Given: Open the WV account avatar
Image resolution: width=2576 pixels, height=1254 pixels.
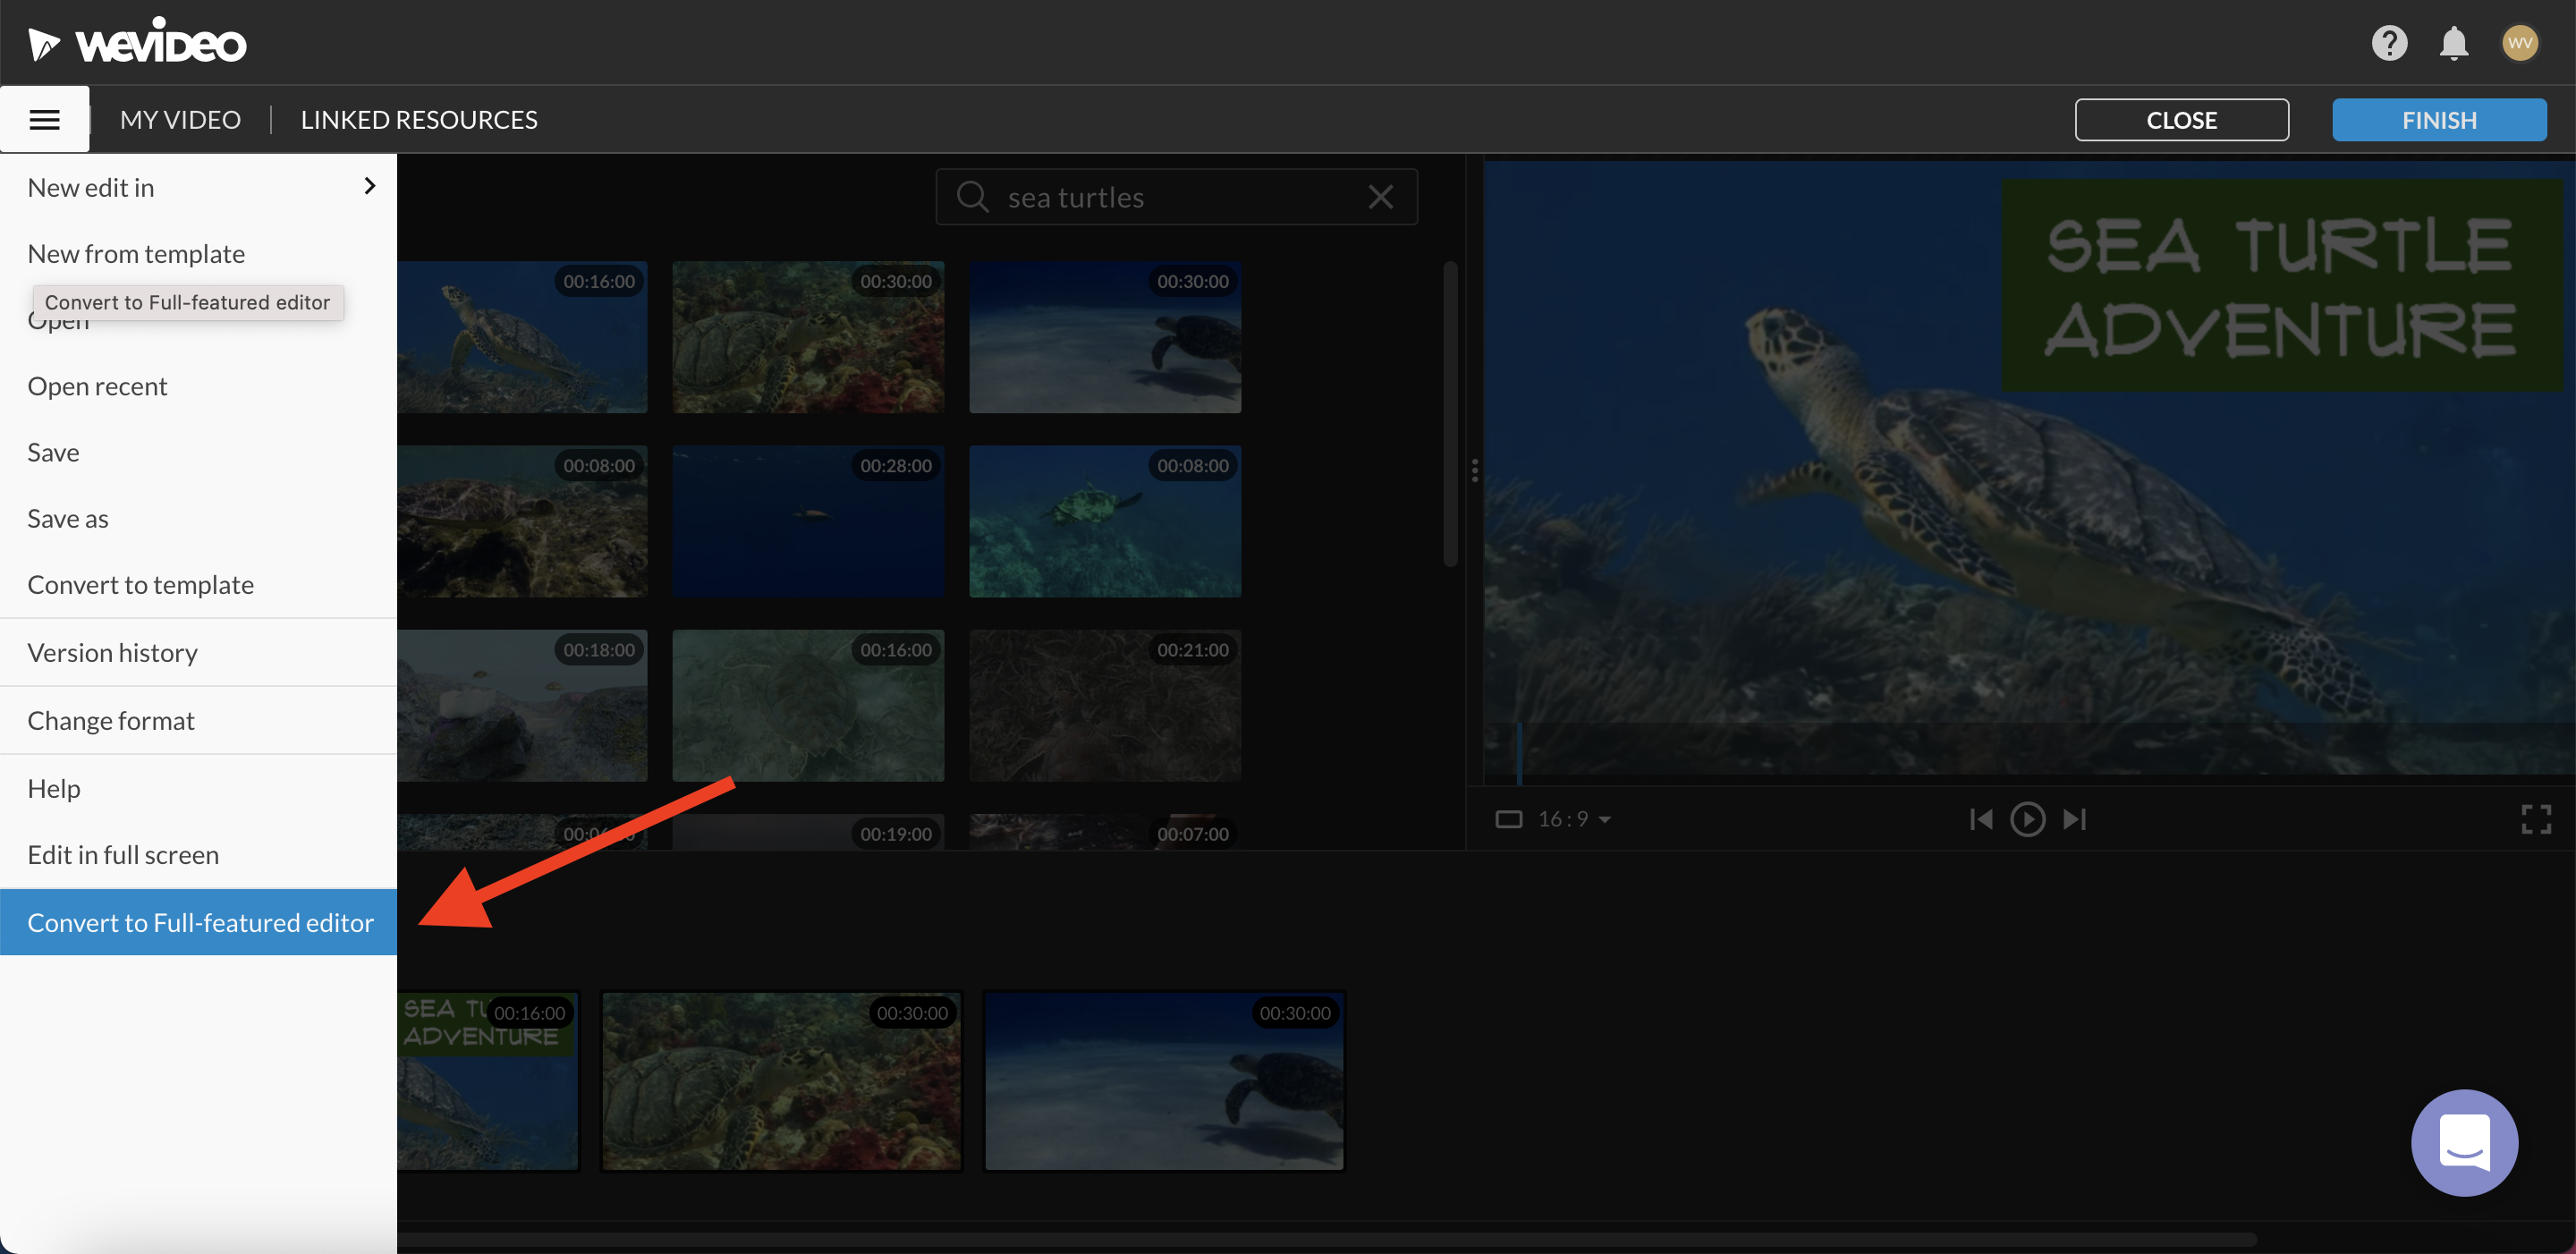Looking at the screenshot, I should (2521, 42).
